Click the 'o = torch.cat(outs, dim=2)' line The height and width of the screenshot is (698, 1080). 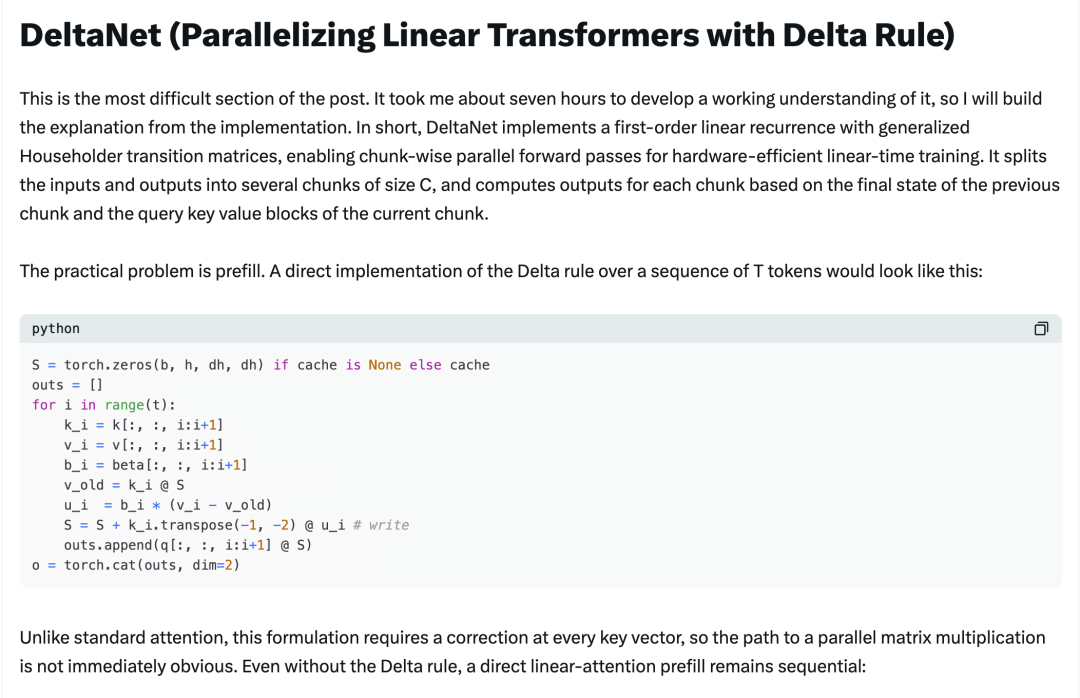[x=136, y=564]
